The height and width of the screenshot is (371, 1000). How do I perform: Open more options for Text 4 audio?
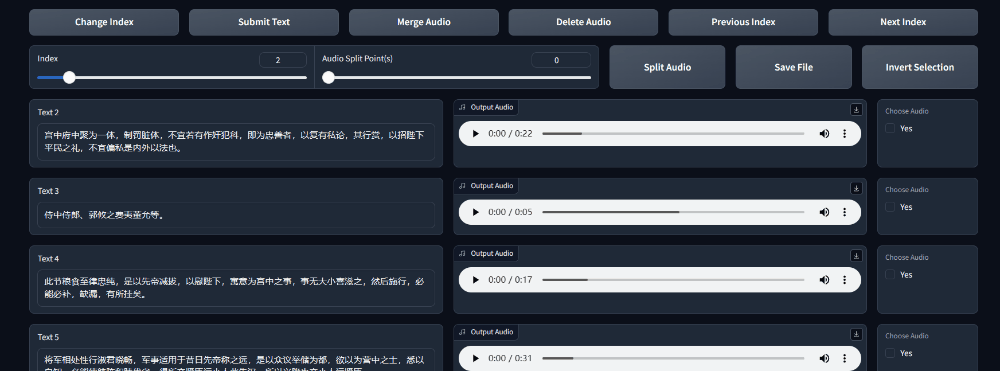[845, 280]
